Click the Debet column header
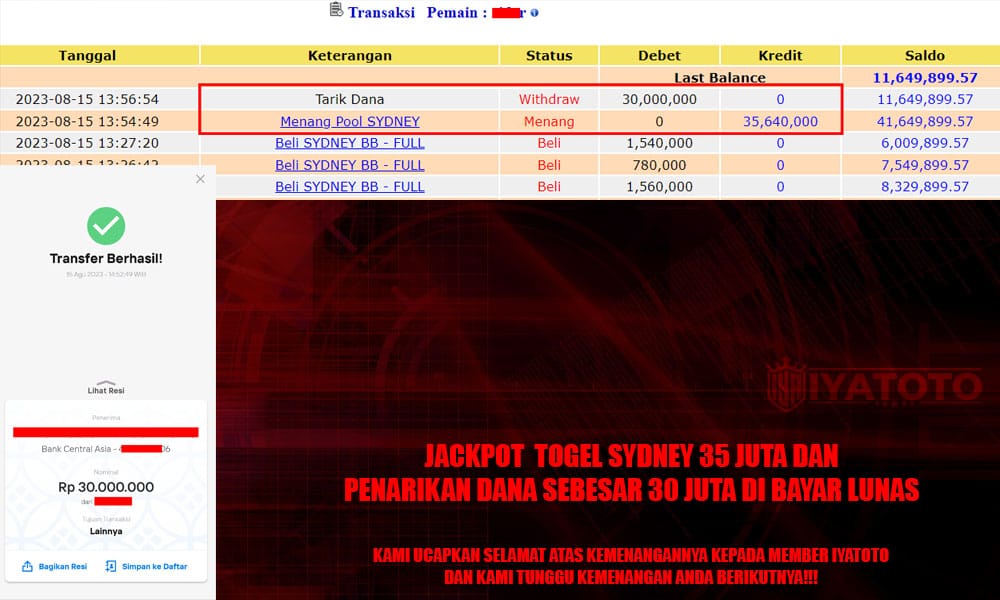The image size is (1000, 600). 659,56
